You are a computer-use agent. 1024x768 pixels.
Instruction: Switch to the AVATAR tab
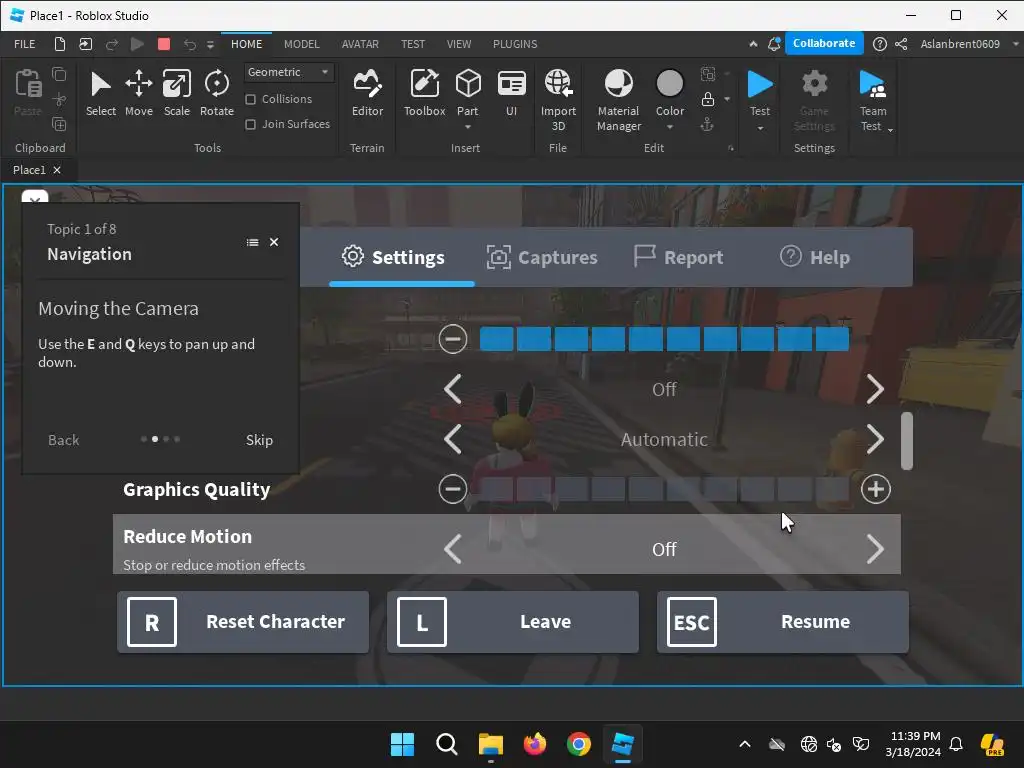coord(360,44)
